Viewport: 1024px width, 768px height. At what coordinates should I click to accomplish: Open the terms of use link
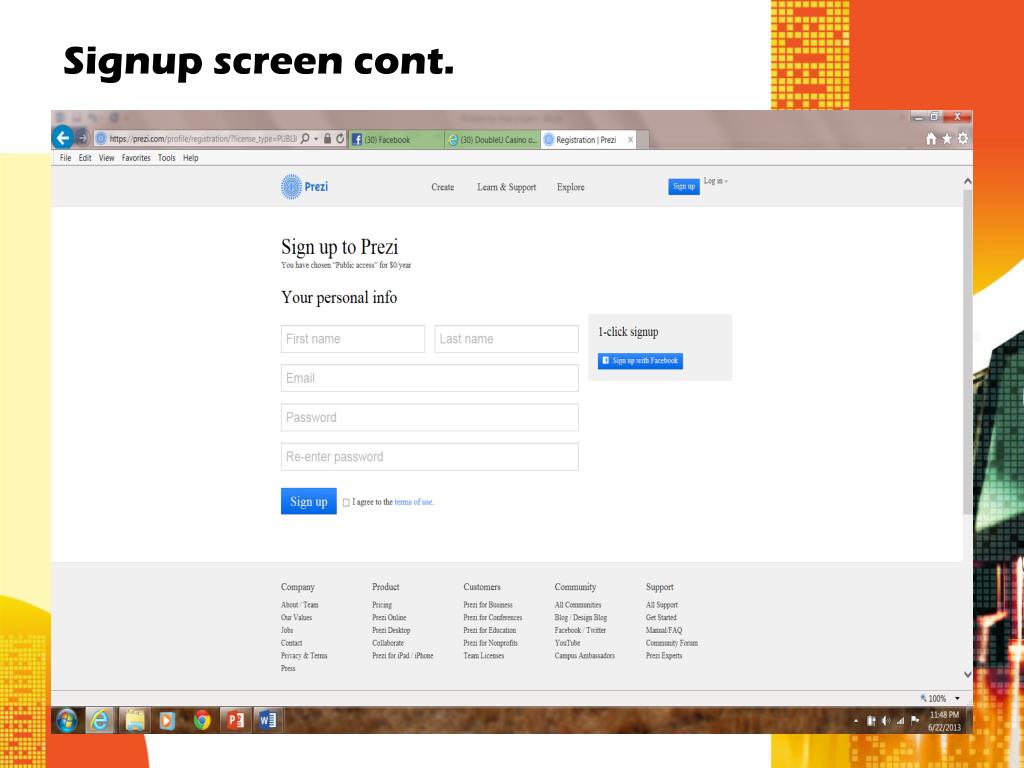[x=414, y=502]
